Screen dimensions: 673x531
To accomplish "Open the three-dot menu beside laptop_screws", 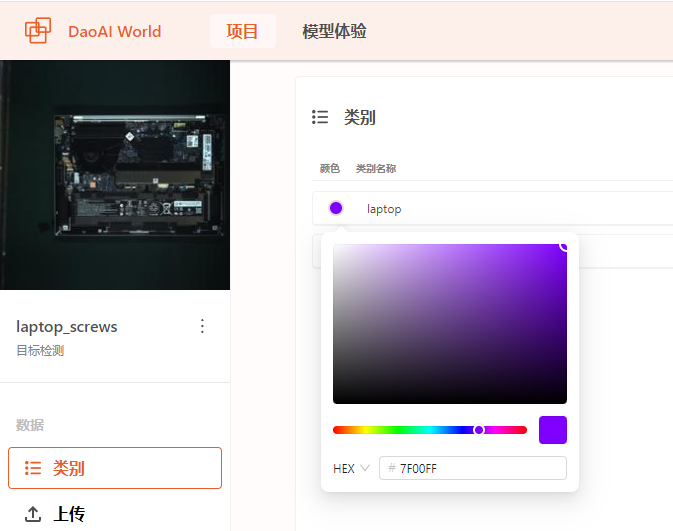I will tap(202, 326).
